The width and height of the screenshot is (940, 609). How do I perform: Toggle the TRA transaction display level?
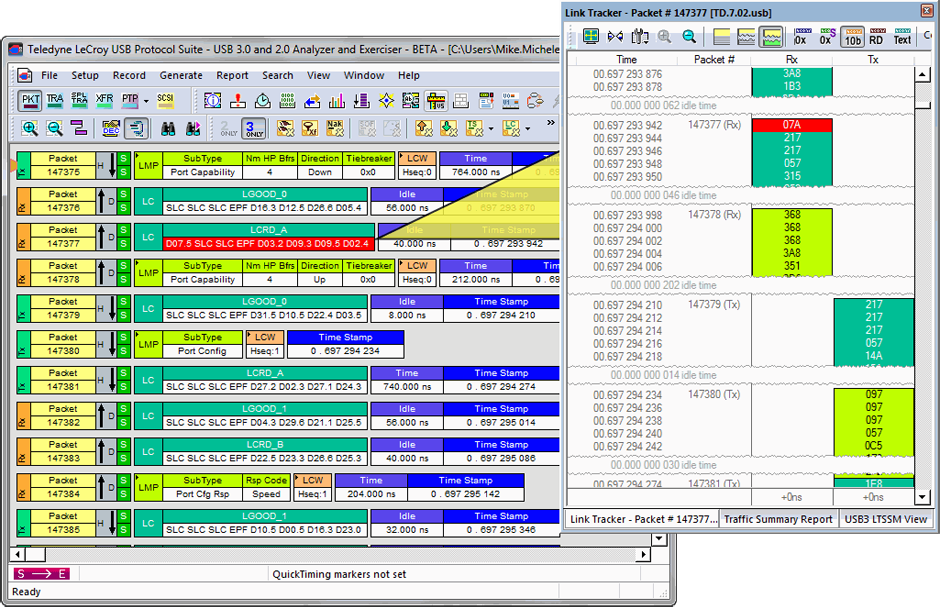tap(55, 101)
